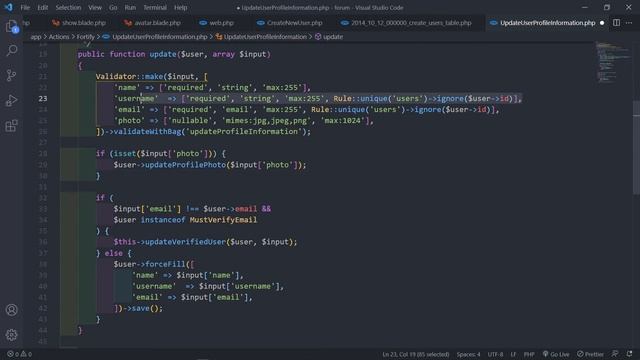
Task: Show errors and warnings in status bar
Action: tap(19, 354)
